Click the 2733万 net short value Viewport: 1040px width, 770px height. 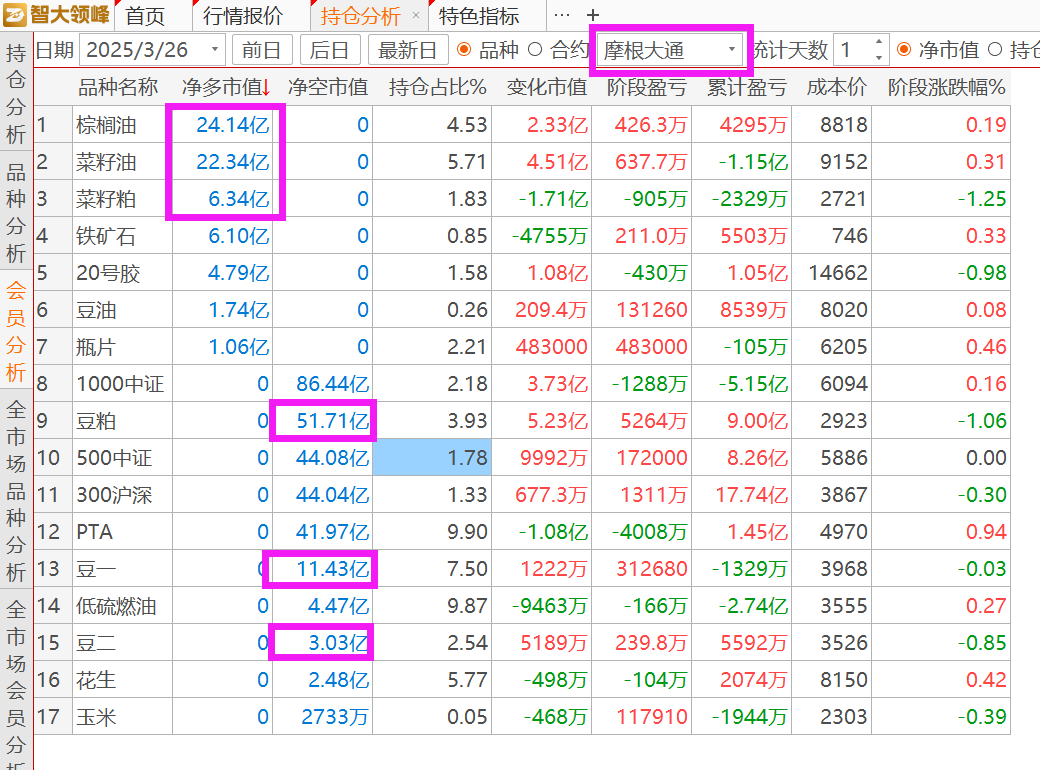pyautogui.click(x=335, y=717)
